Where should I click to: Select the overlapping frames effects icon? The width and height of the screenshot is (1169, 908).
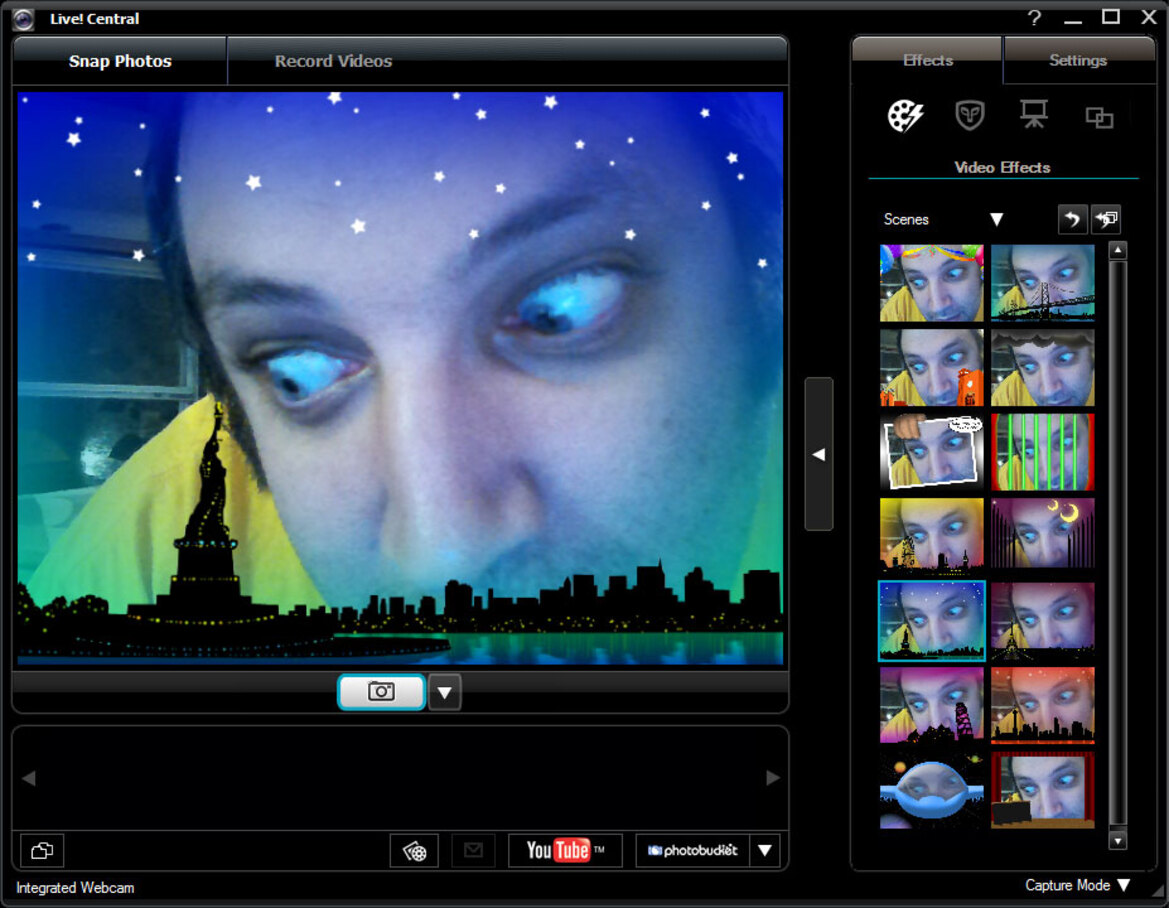click(1099, 117)
